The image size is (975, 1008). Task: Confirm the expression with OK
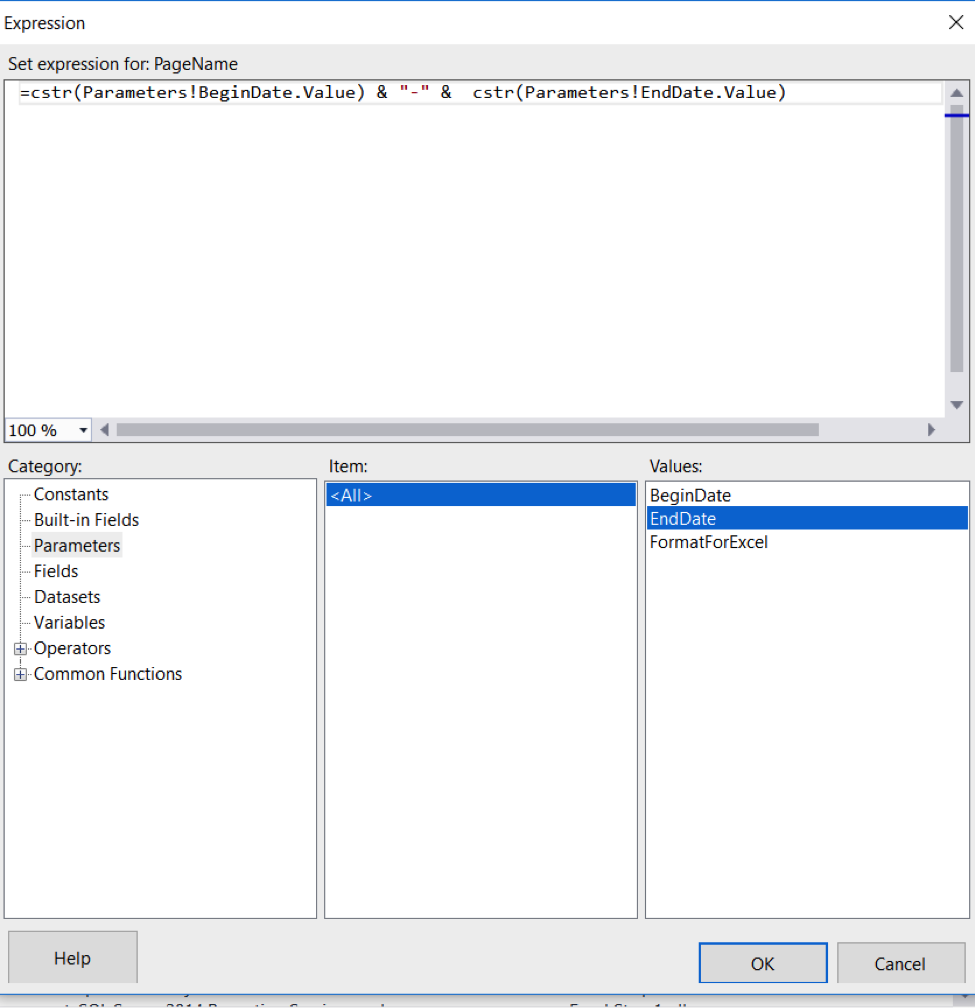pyautogui.click(x=763, y=963)
